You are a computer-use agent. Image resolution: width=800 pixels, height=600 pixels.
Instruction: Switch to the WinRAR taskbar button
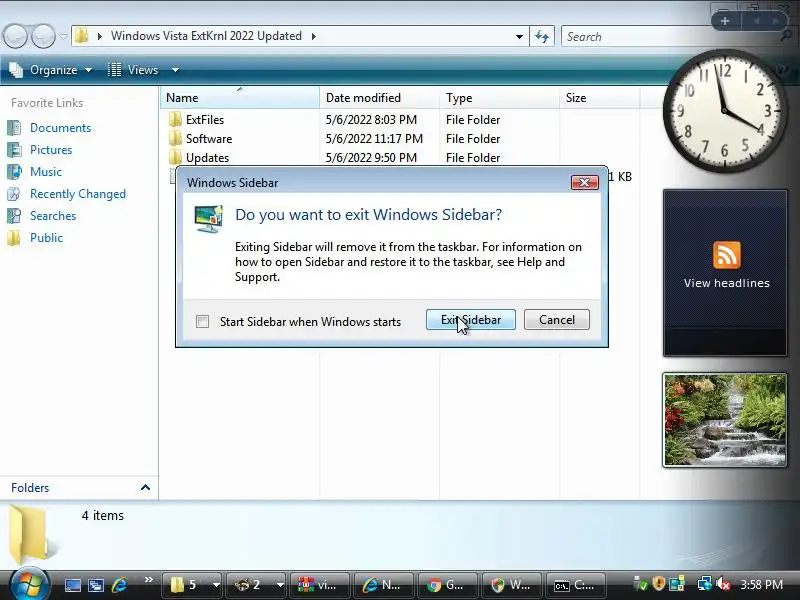point(319,585)
